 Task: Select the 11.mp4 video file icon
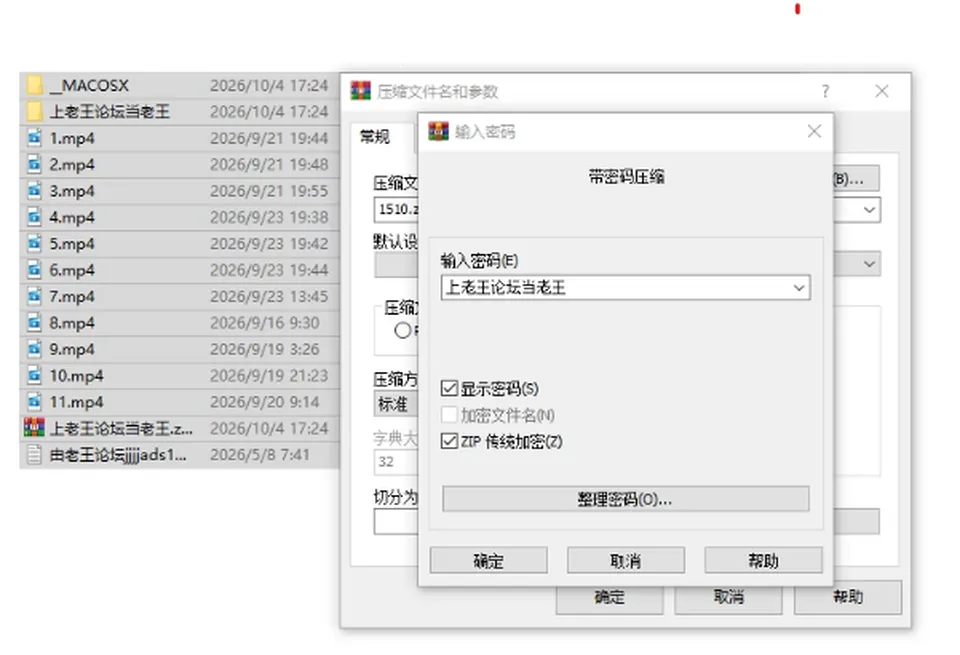[x=35, y=402]
